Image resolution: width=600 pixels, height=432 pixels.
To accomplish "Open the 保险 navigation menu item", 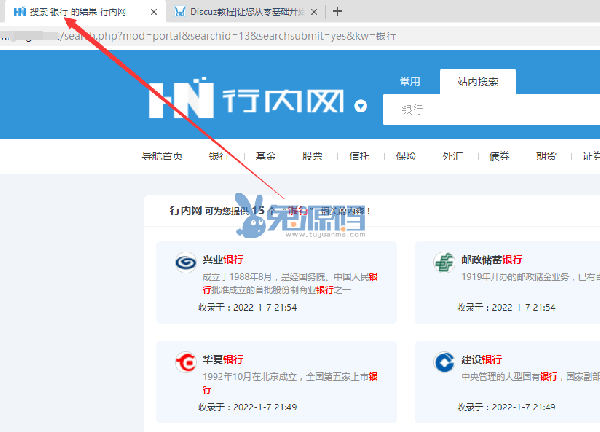I will 406,156.
